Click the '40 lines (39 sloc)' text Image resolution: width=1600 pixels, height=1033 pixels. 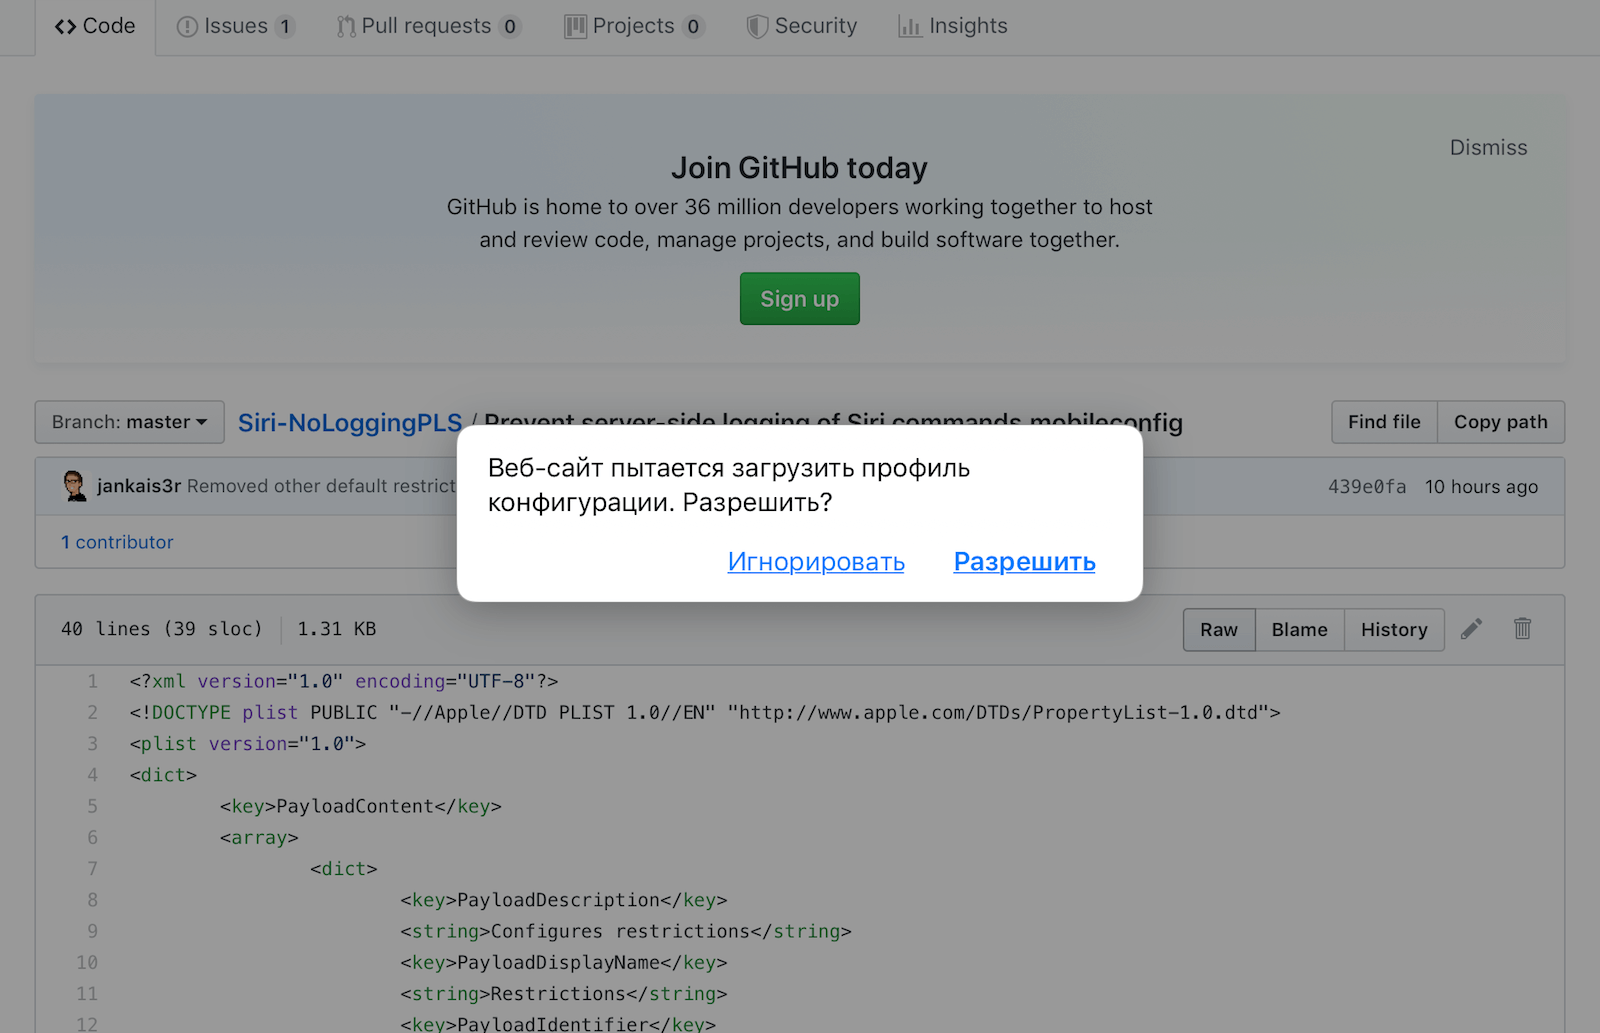pyautogui.click(x=161, y=629)
